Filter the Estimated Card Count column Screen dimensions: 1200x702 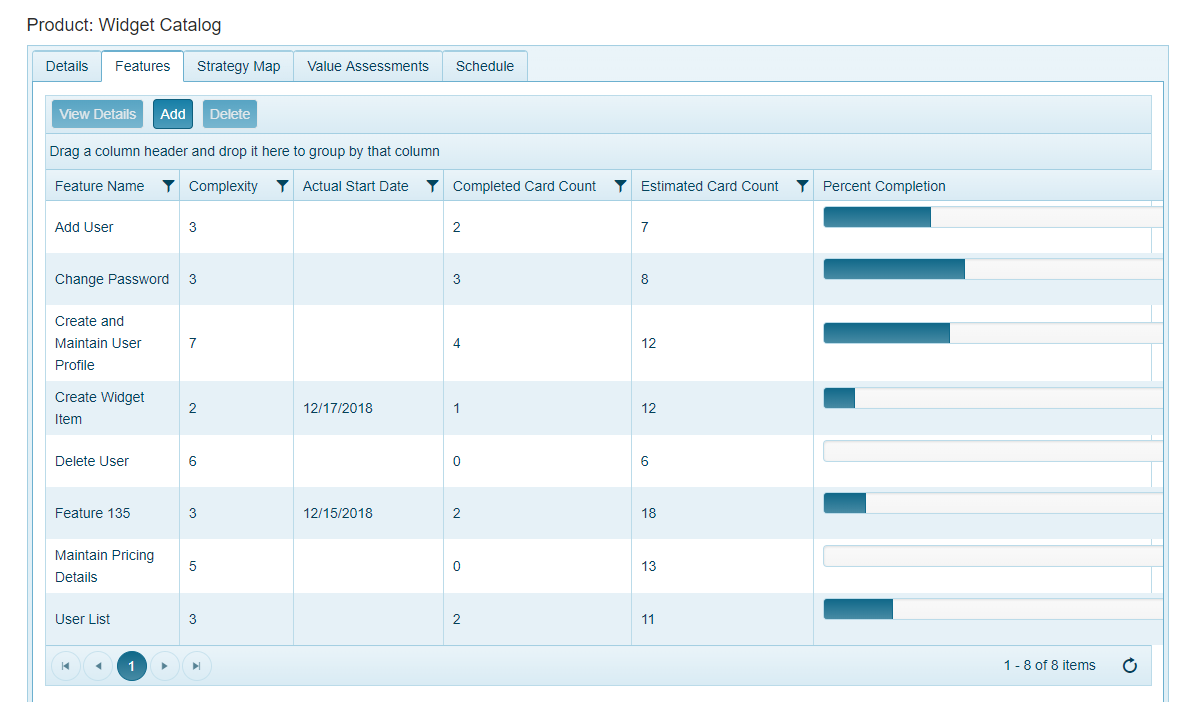pos(802,186)
